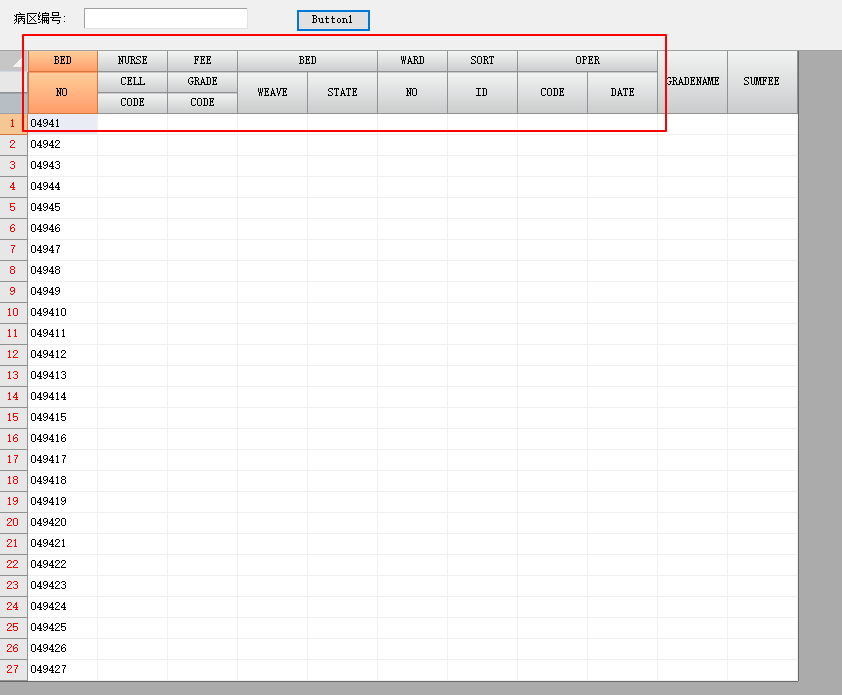
Task: Click the BED group header above WEAVE and STATE
Action: pyautogui.click(x=307, y=61)
